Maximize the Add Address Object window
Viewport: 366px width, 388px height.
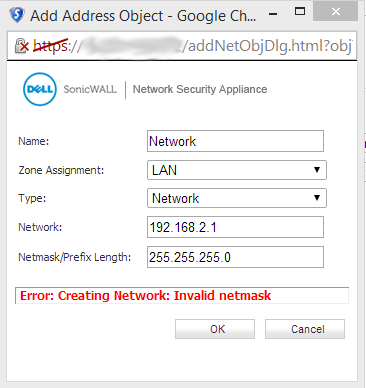click(x=300, y=11)
